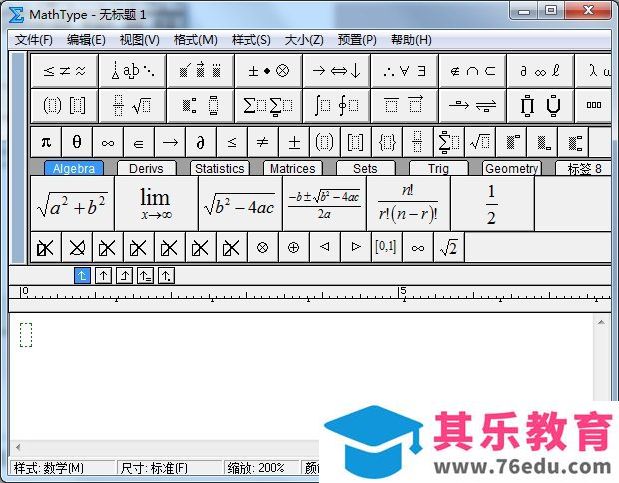Open fraction and radical templates palette
Viewport: 619px width, 483px height.
pyautogui.click(x=132, y=105)
